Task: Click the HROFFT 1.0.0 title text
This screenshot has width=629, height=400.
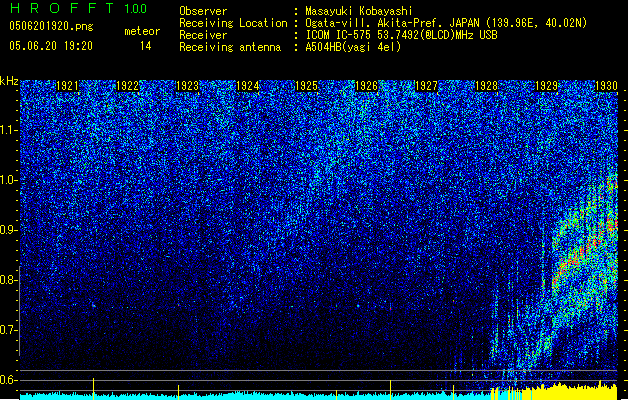Action: tap(79, 8)
